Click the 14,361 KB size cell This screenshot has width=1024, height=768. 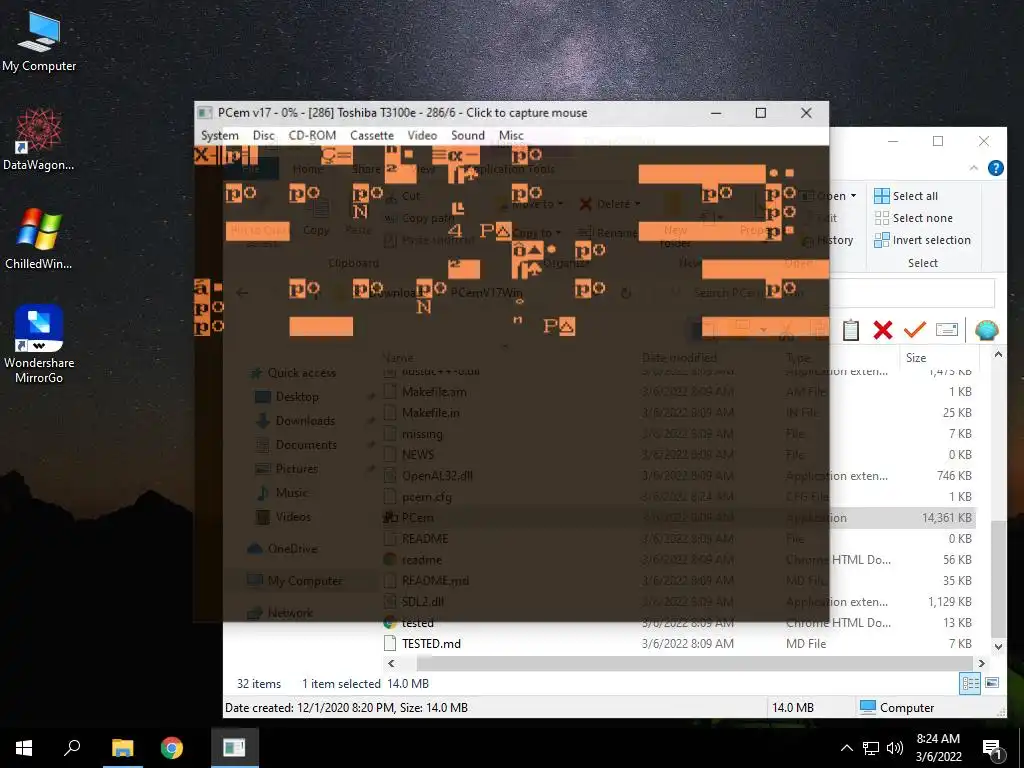[946, 518]
